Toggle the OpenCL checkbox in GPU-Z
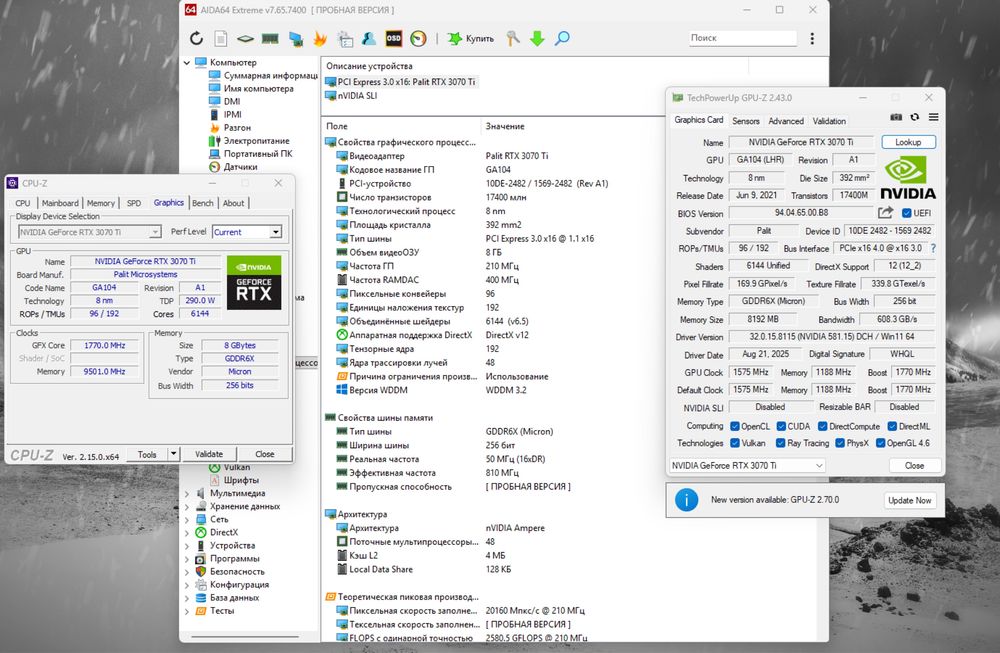 click(x=735, y=426)
